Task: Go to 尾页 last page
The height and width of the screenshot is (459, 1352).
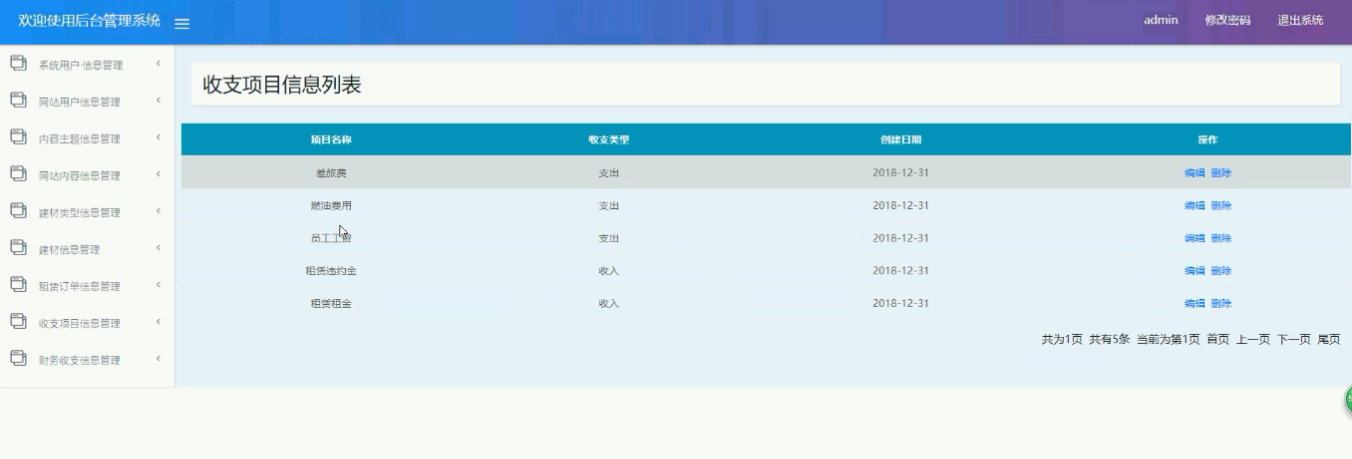Action: 1328,339
